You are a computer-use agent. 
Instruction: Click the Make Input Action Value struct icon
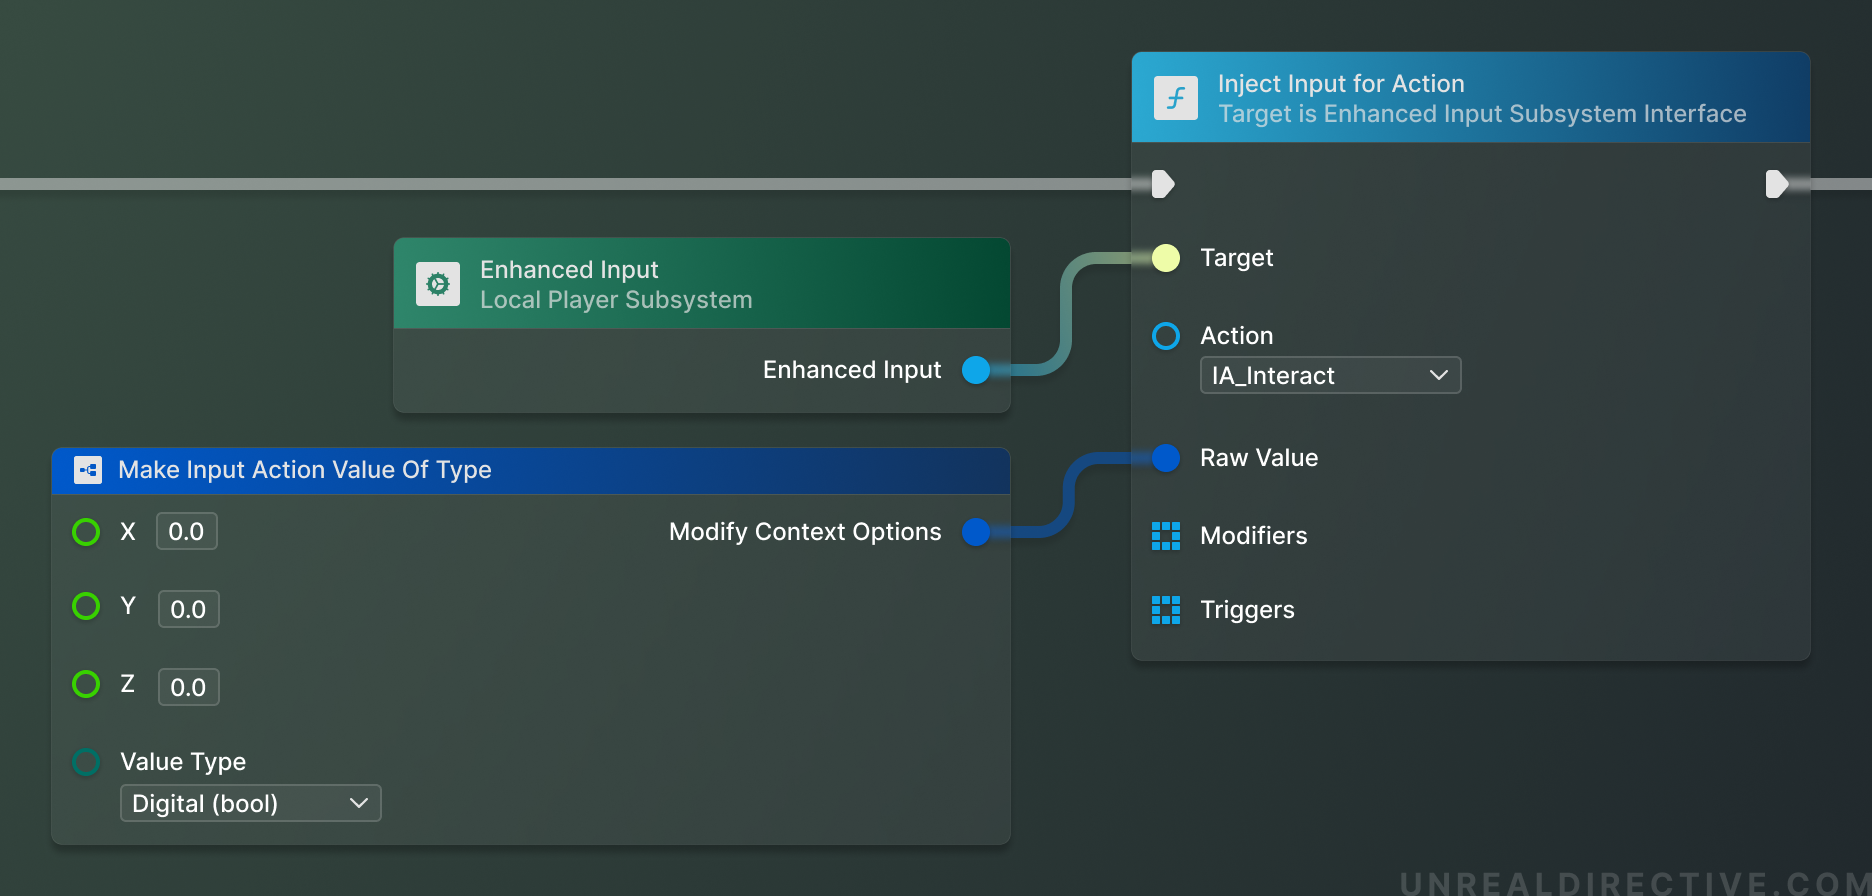88,470
